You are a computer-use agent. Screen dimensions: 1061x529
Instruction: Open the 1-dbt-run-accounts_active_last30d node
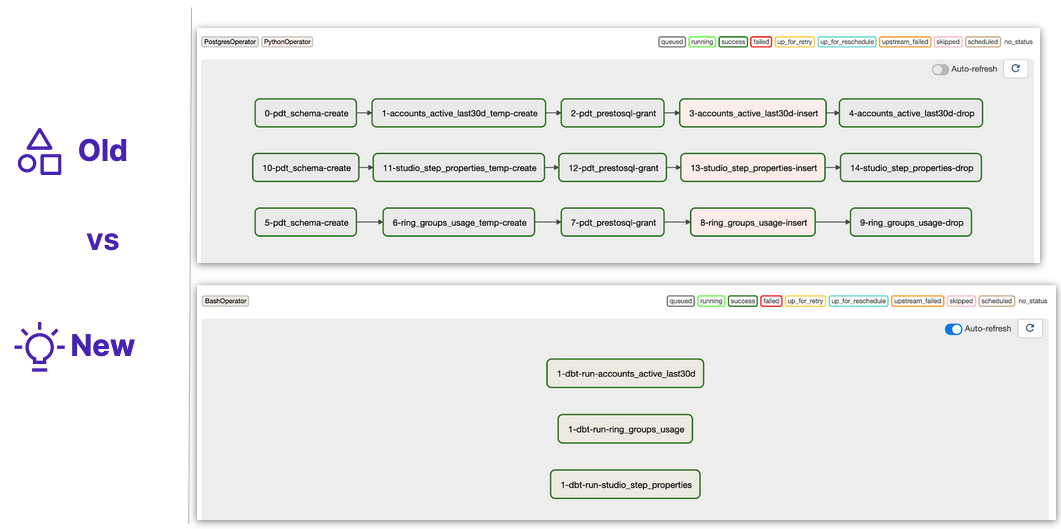626,374
